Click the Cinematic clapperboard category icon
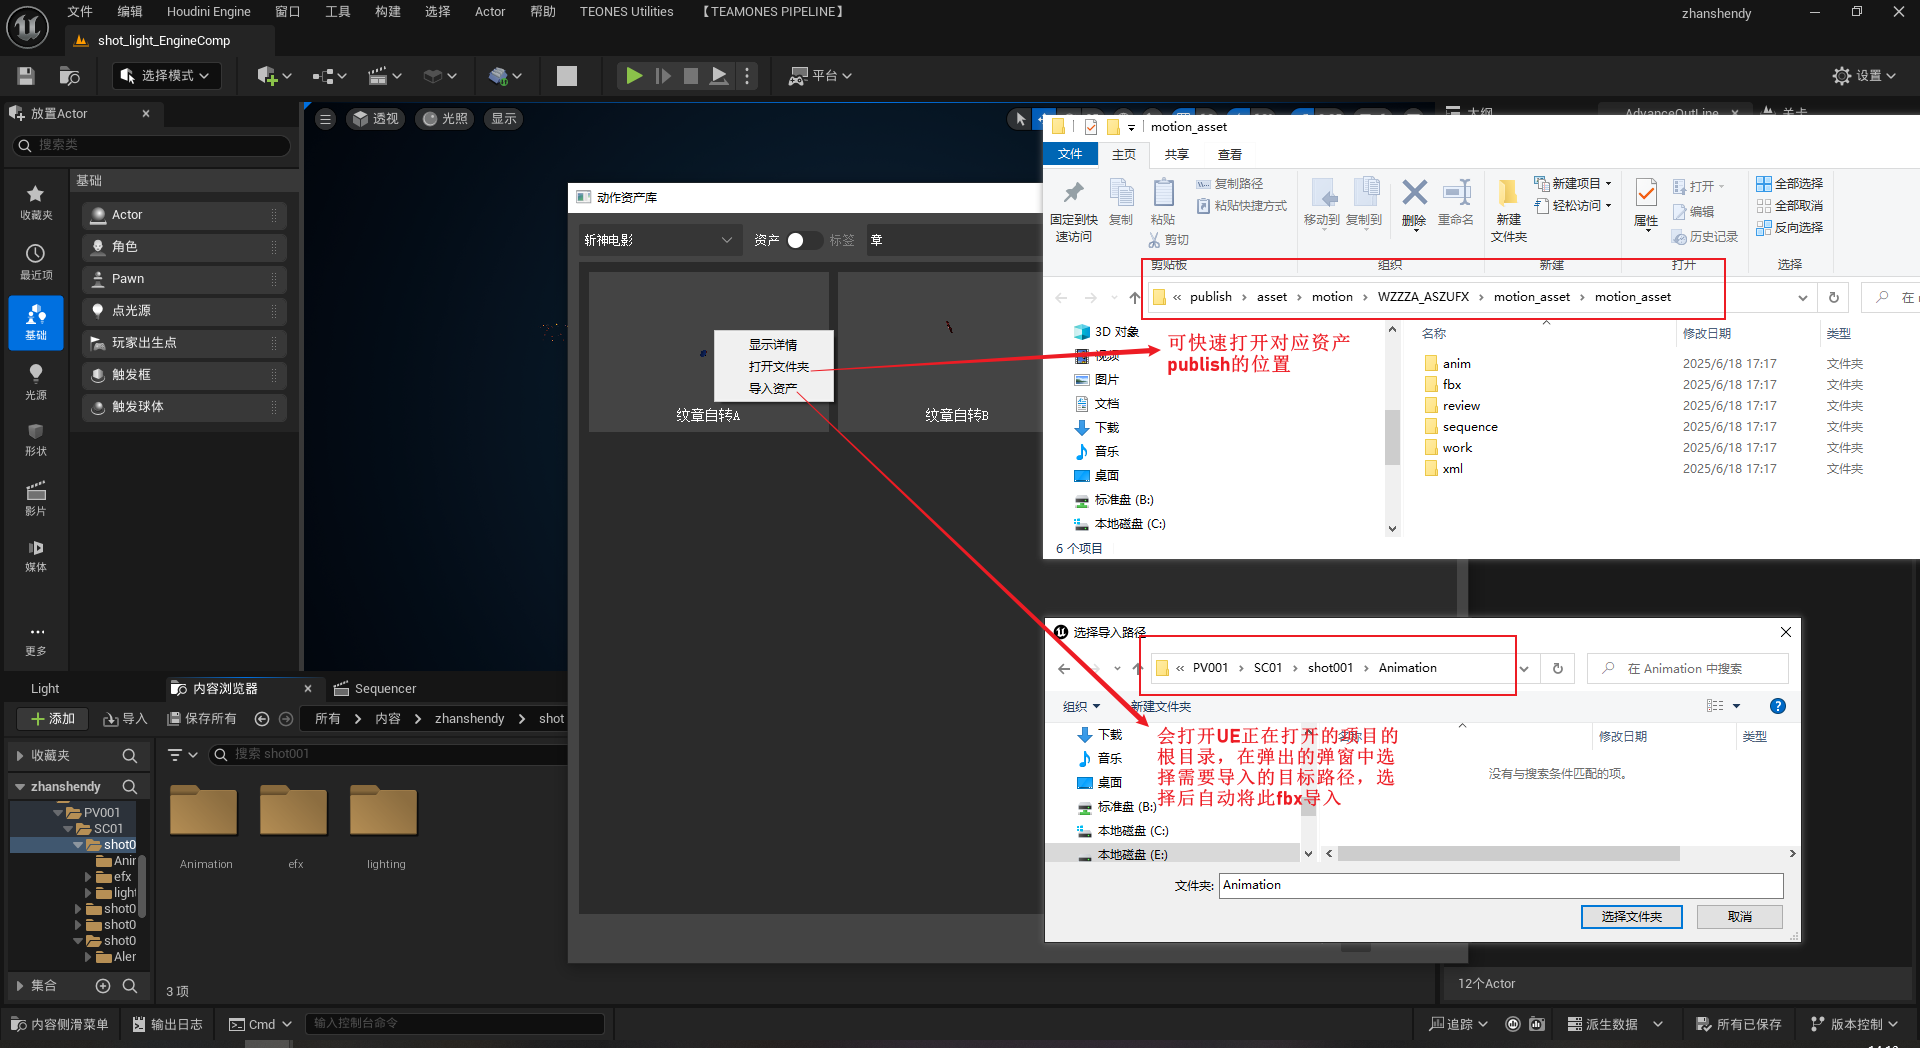The width and height of the screenshot is (1920, 1048). (36, 497)
